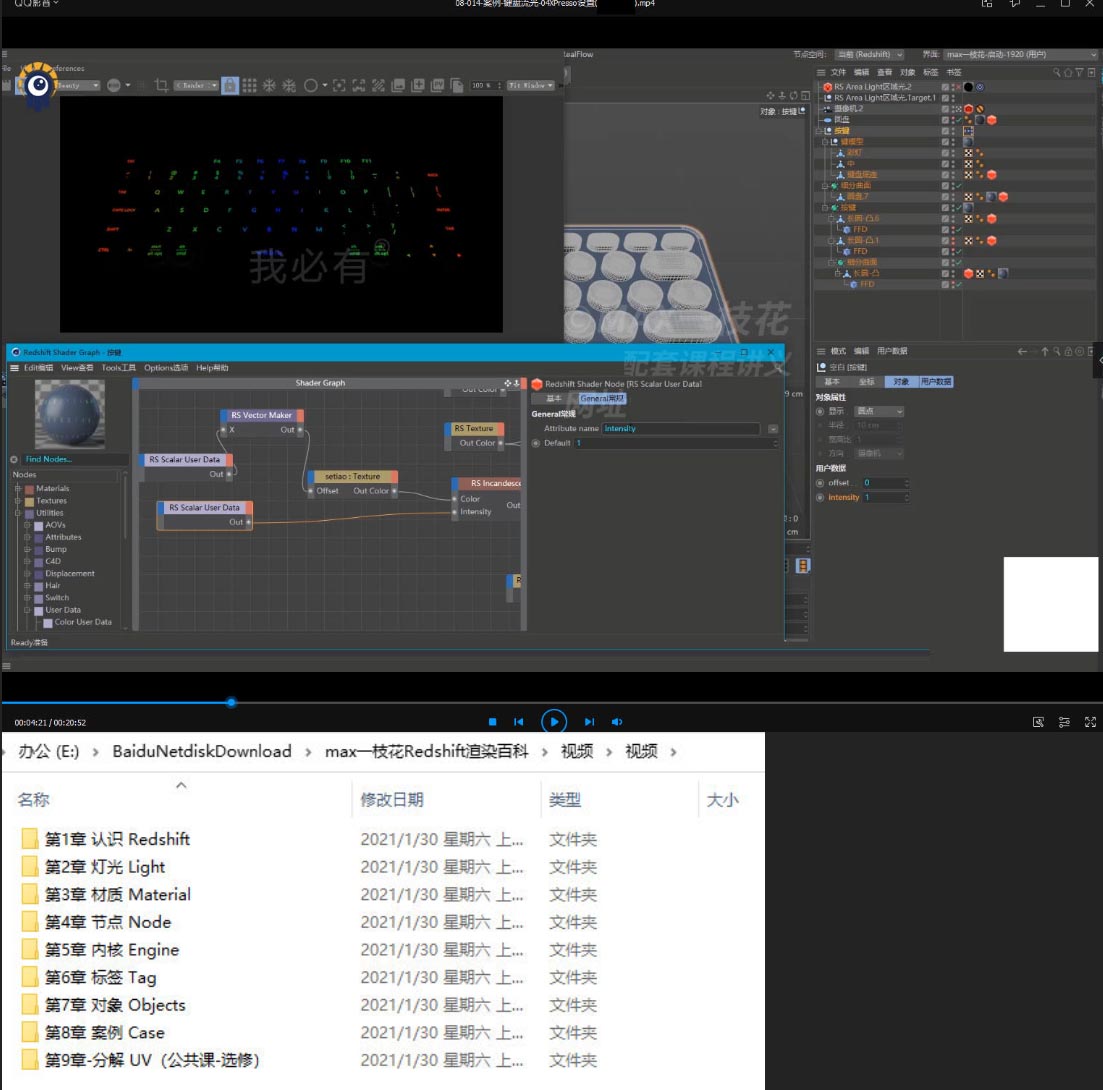Toggle the green enable check on first FFD

click(957, 230)
